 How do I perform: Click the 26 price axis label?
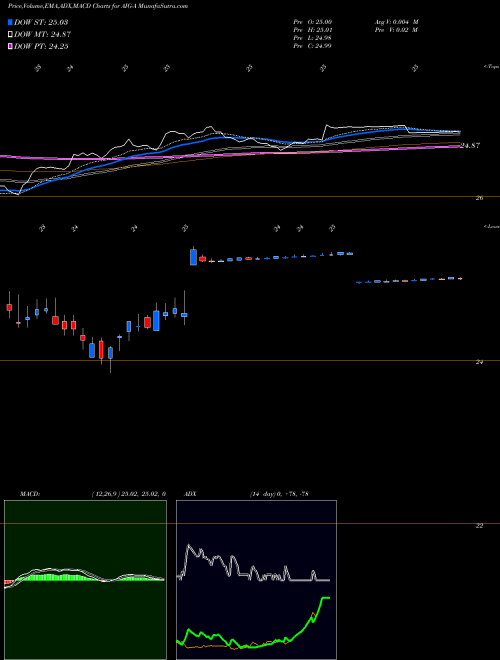pyautogui.click(x=479, y=198)
